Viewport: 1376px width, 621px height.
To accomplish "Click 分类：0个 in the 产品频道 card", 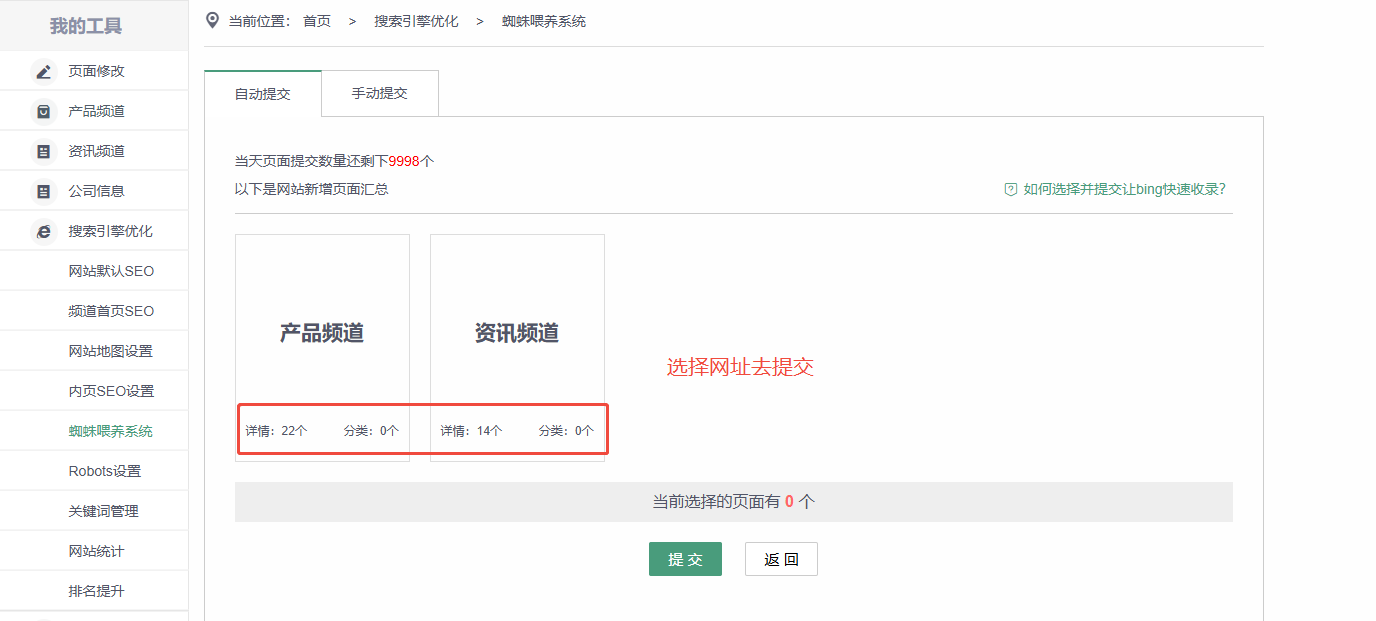I will pos(371,431).
